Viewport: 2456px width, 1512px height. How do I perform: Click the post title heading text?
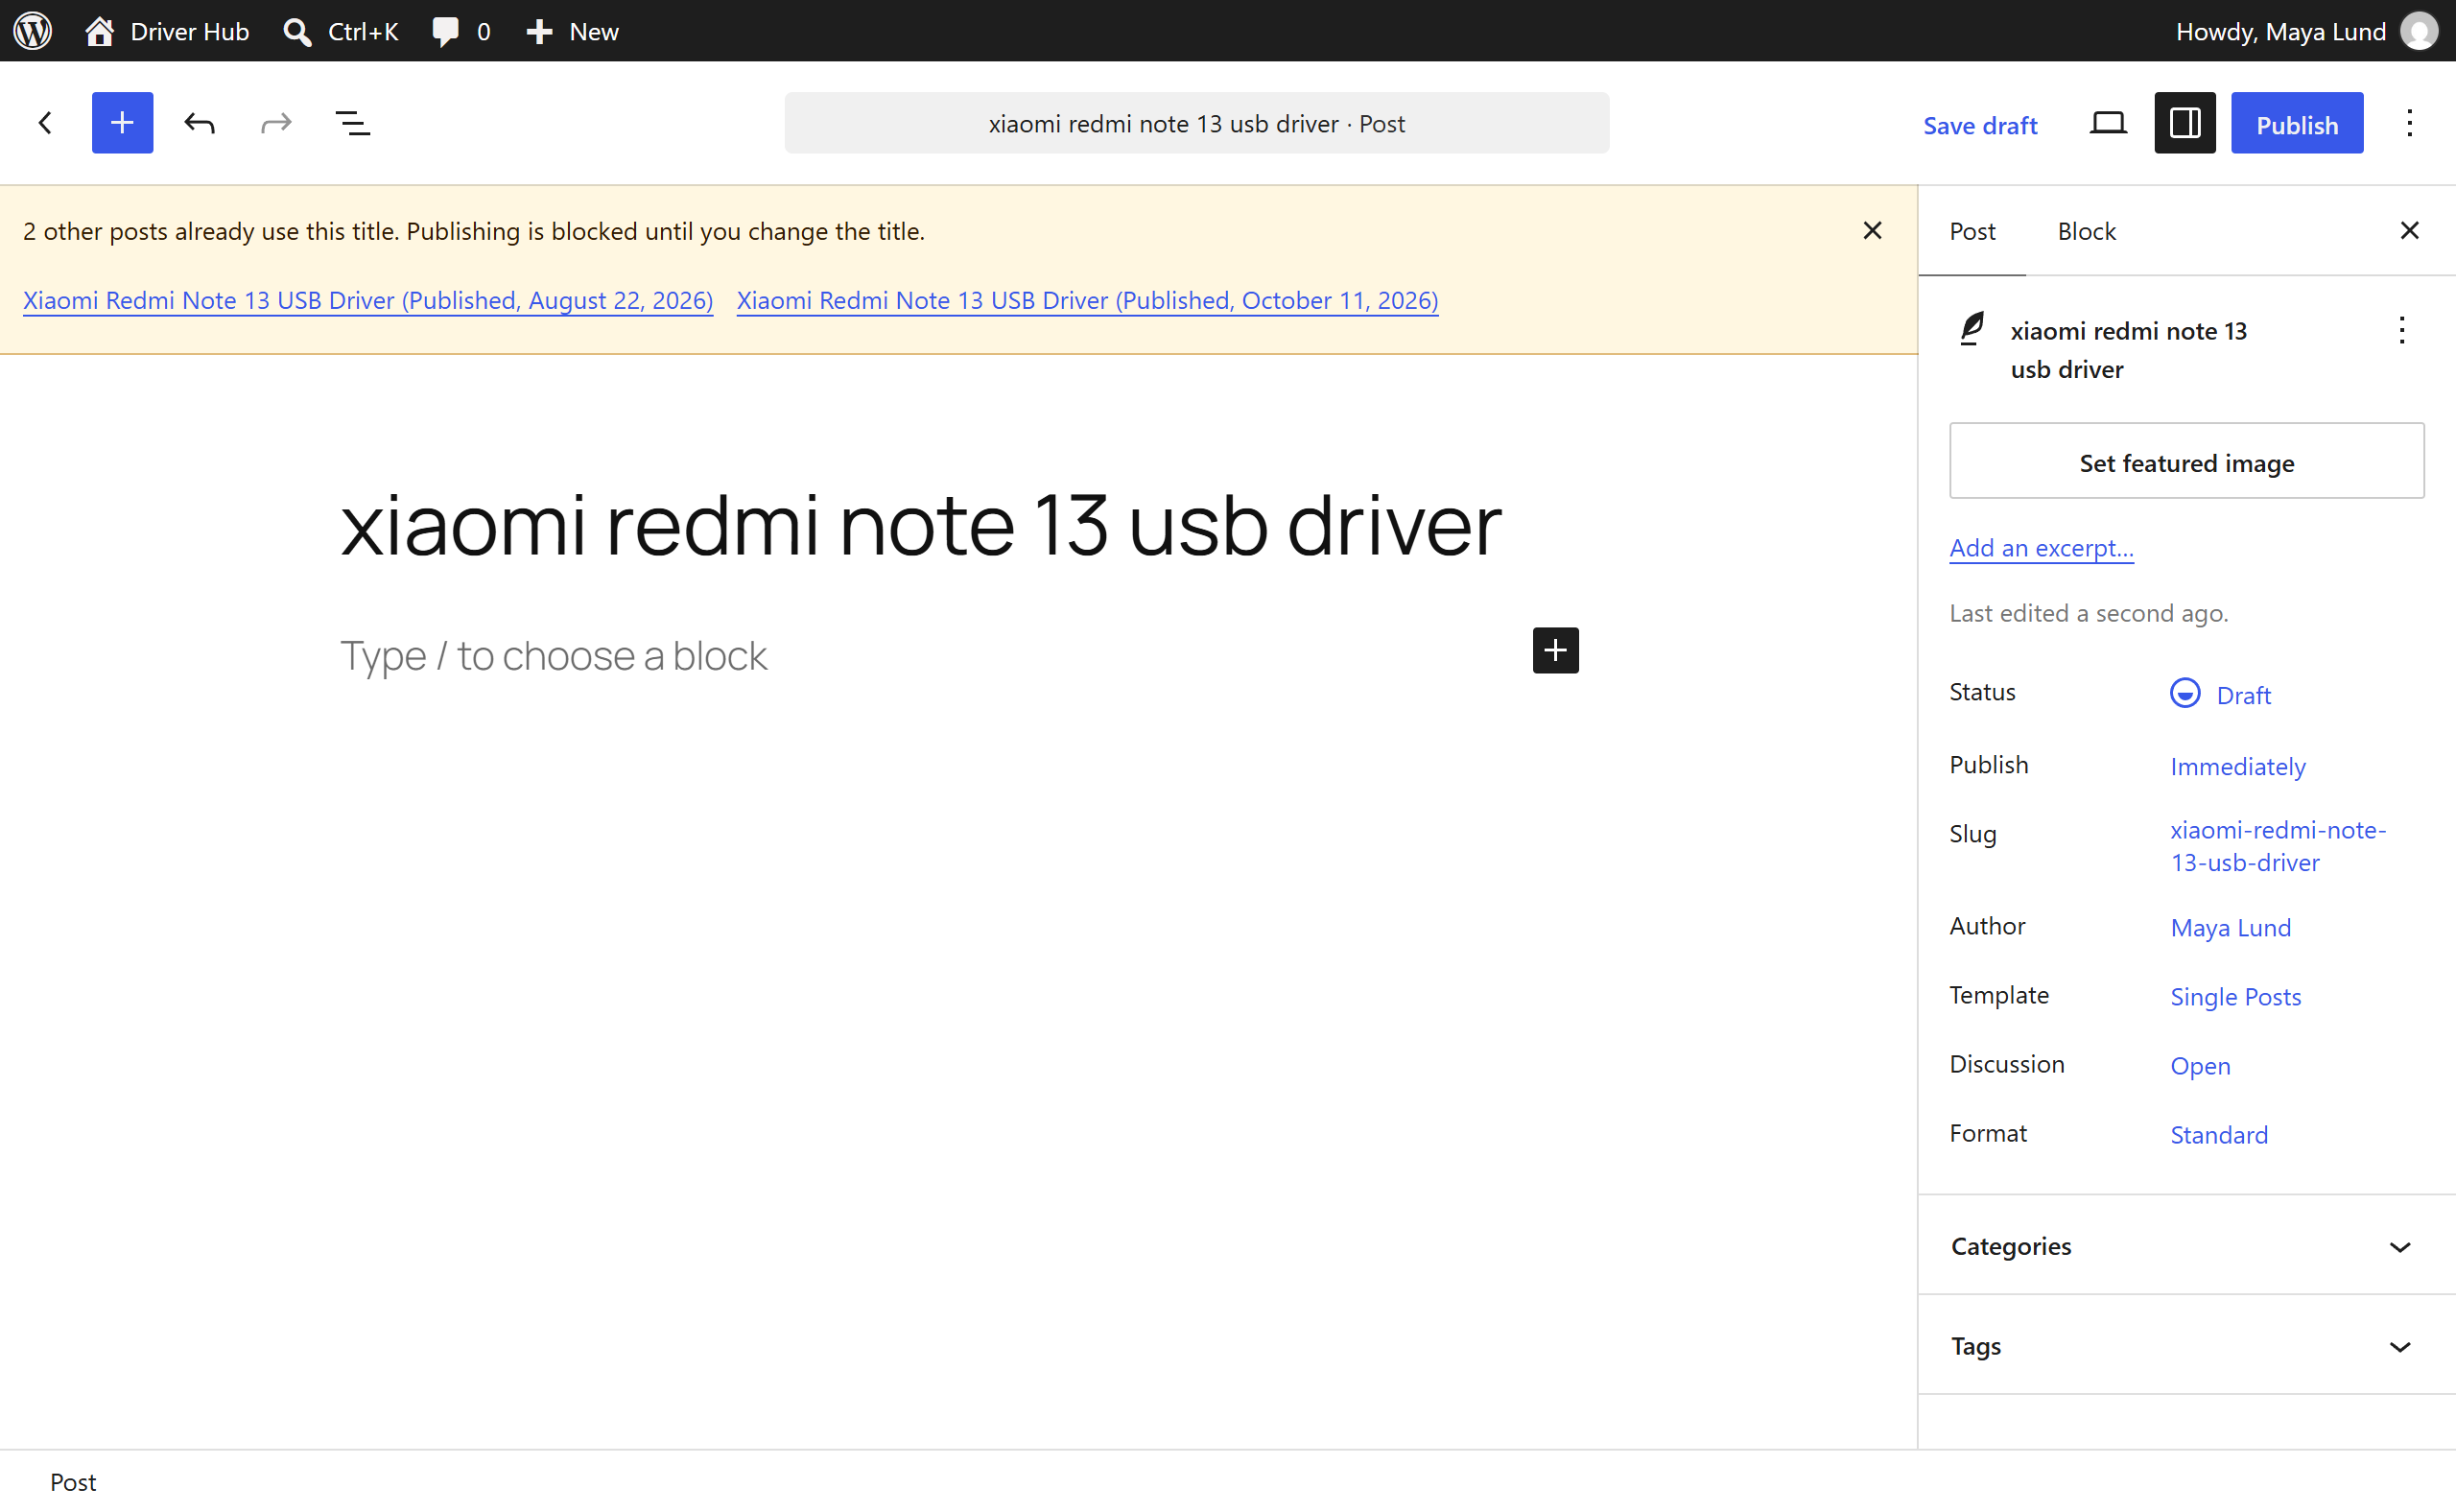pos(921,525)
